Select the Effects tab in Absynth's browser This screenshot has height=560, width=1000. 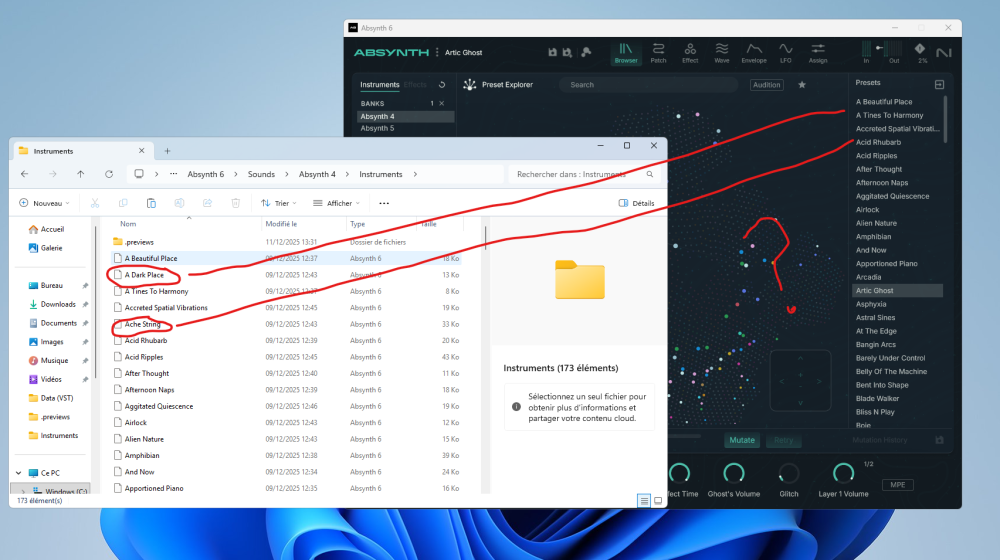[x=415, y=84]
